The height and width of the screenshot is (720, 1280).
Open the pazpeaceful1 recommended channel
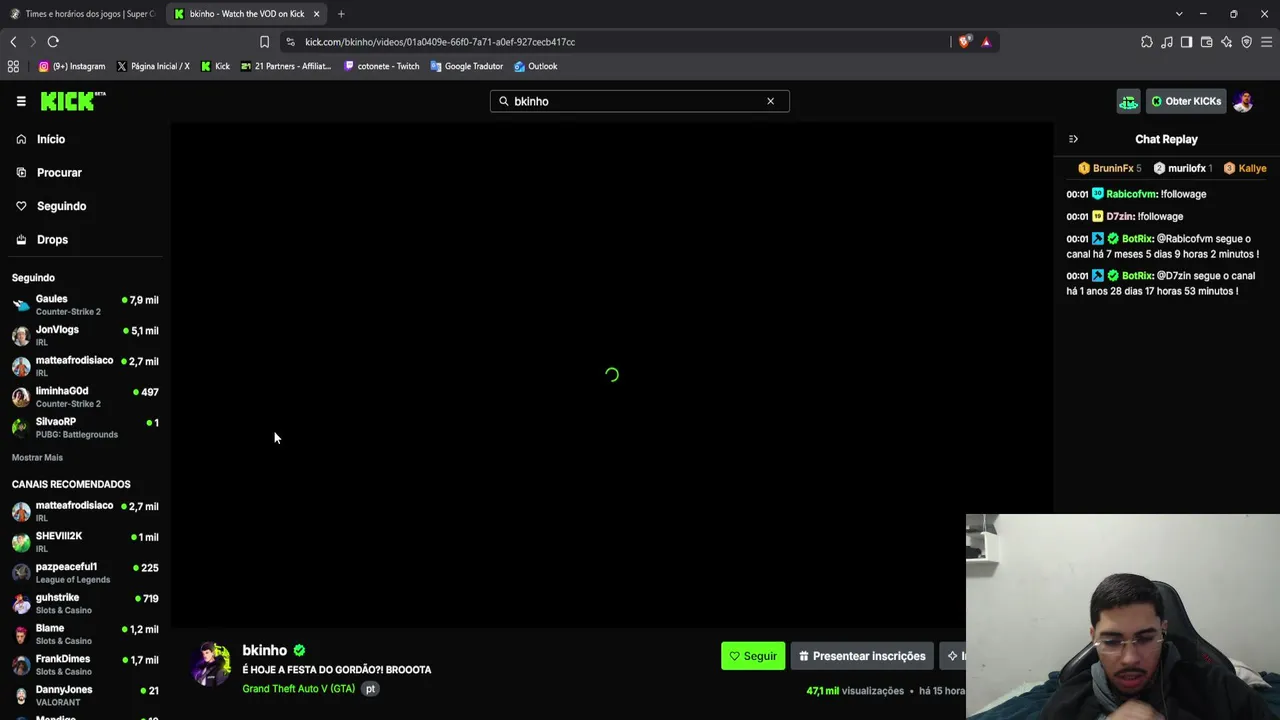85,573
